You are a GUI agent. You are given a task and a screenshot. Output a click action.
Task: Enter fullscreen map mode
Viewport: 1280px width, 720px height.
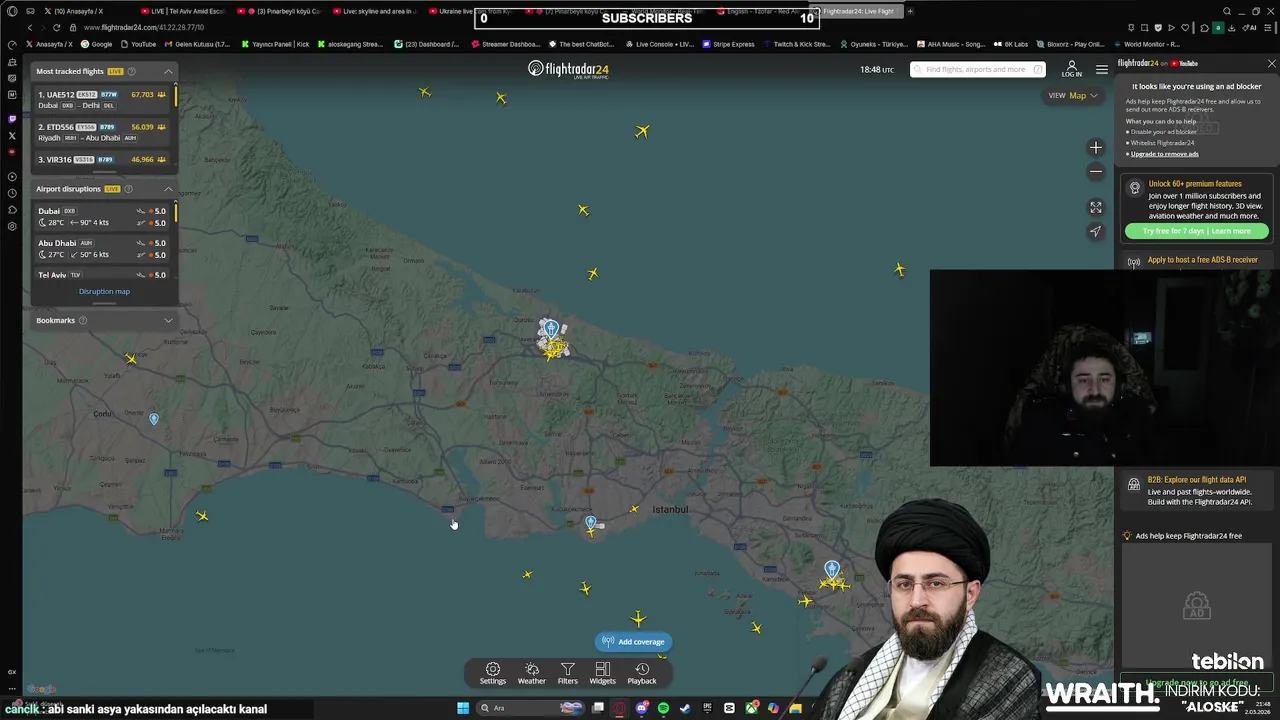tap(1096, 207)
